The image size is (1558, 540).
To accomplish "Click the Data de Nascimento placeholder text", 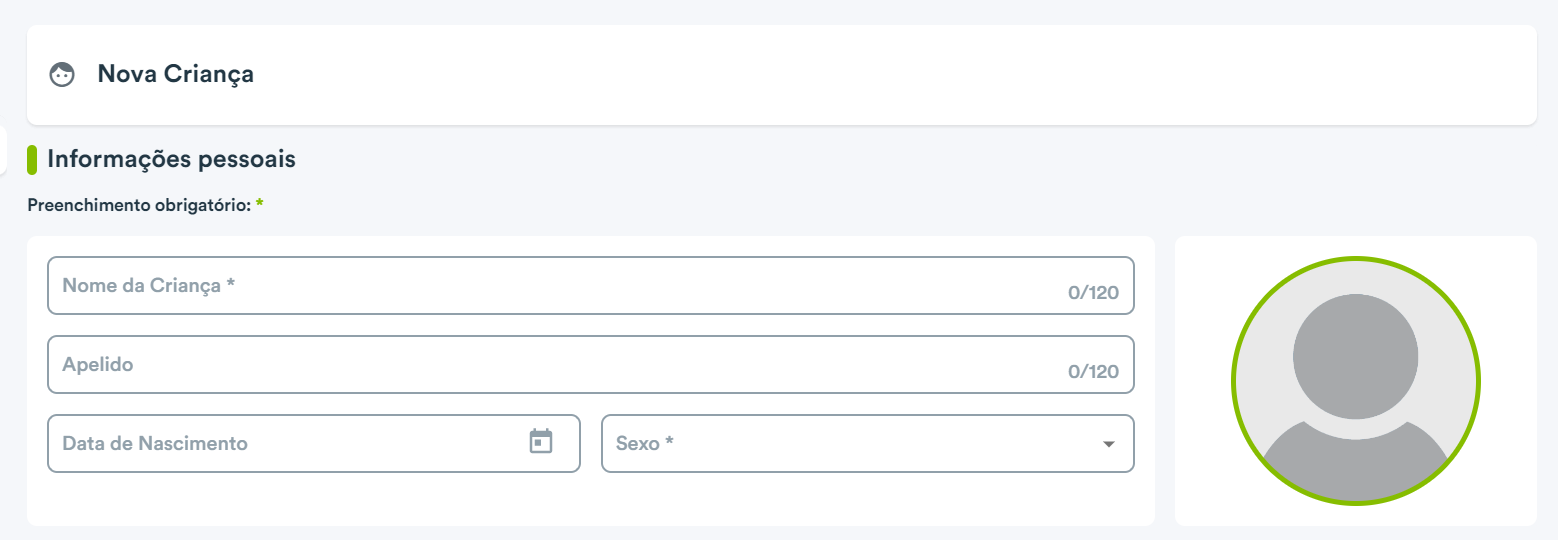I will point(155,443).
